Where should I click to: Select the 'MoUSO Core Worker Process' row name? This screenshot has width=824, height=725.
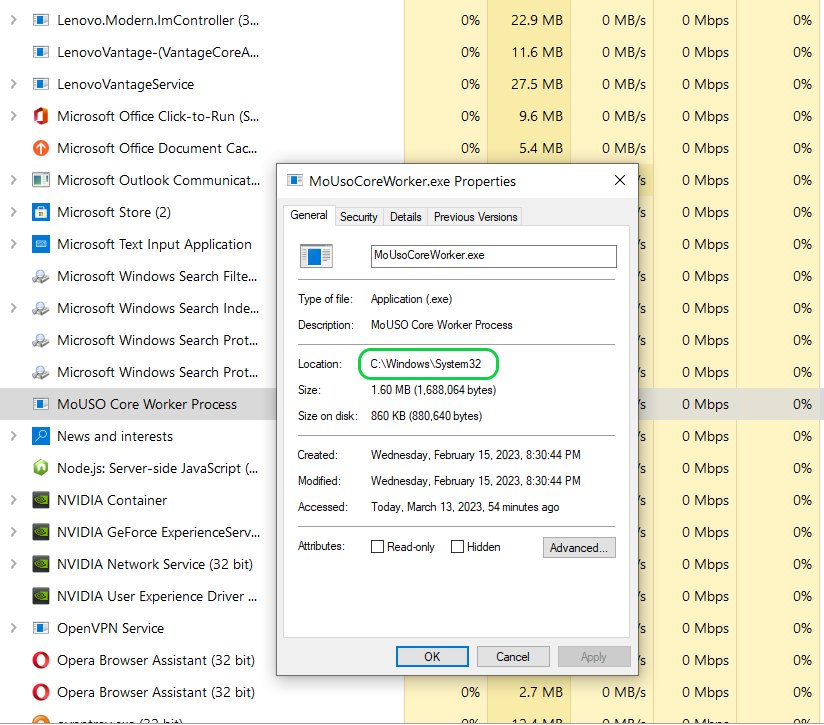pos(147,405)
